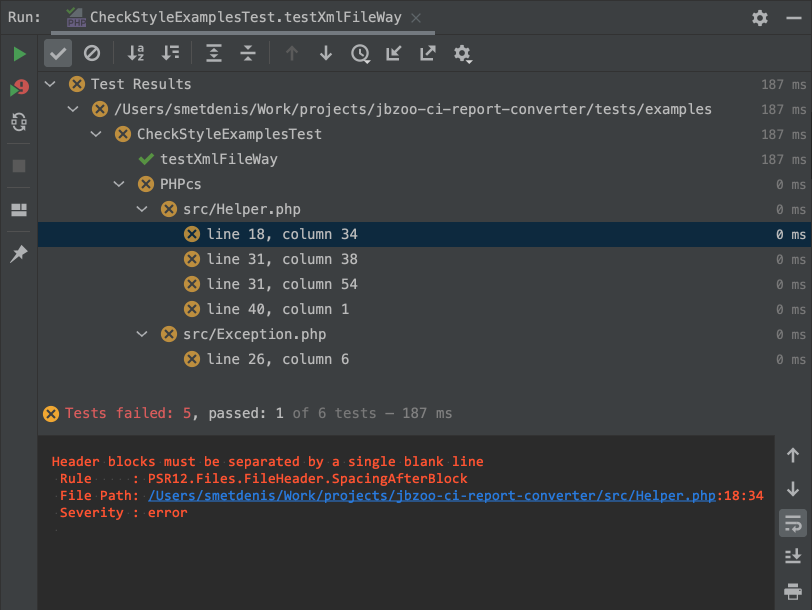Select line 26, column 6 failure
The image size is (812, 610).
tap(425, 359)
